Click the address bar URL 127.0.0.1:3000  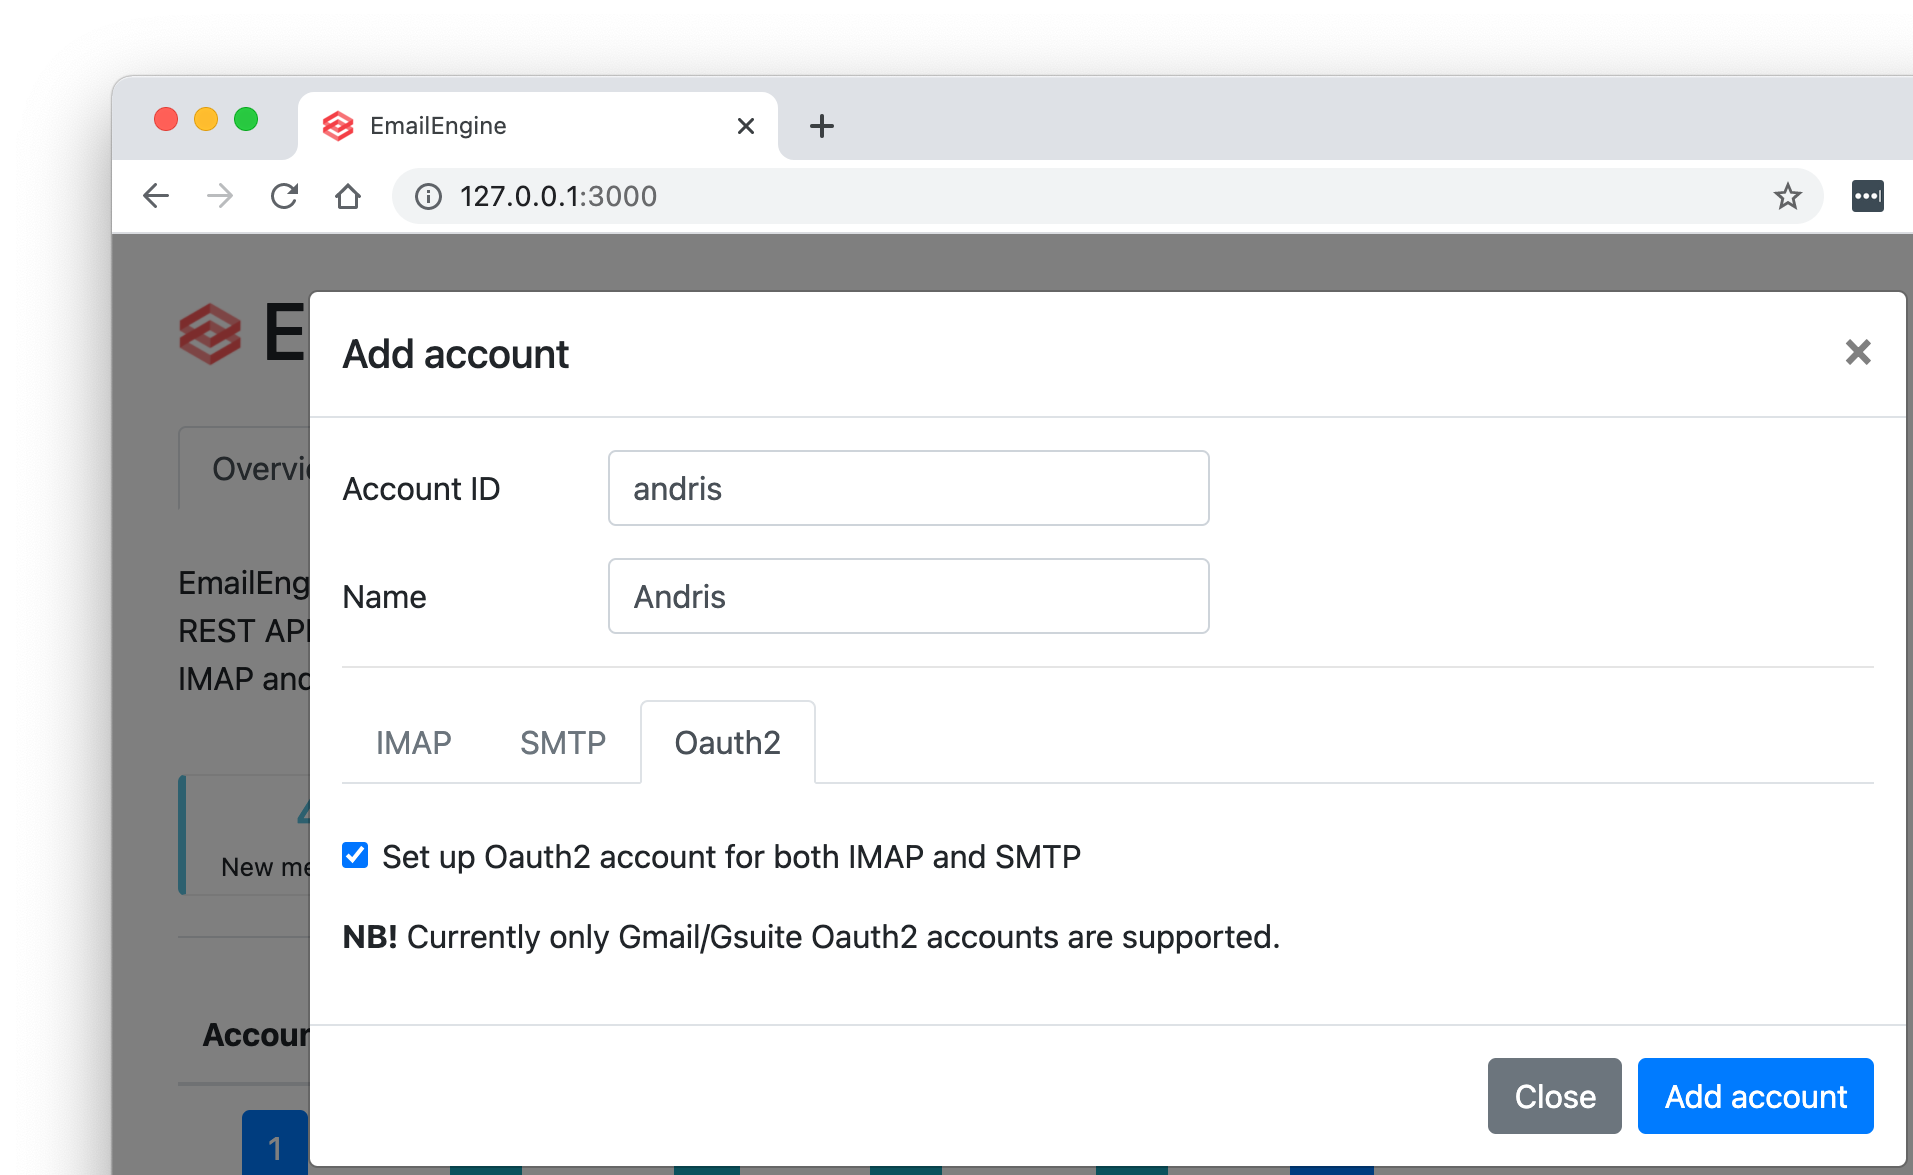(558, 196)
